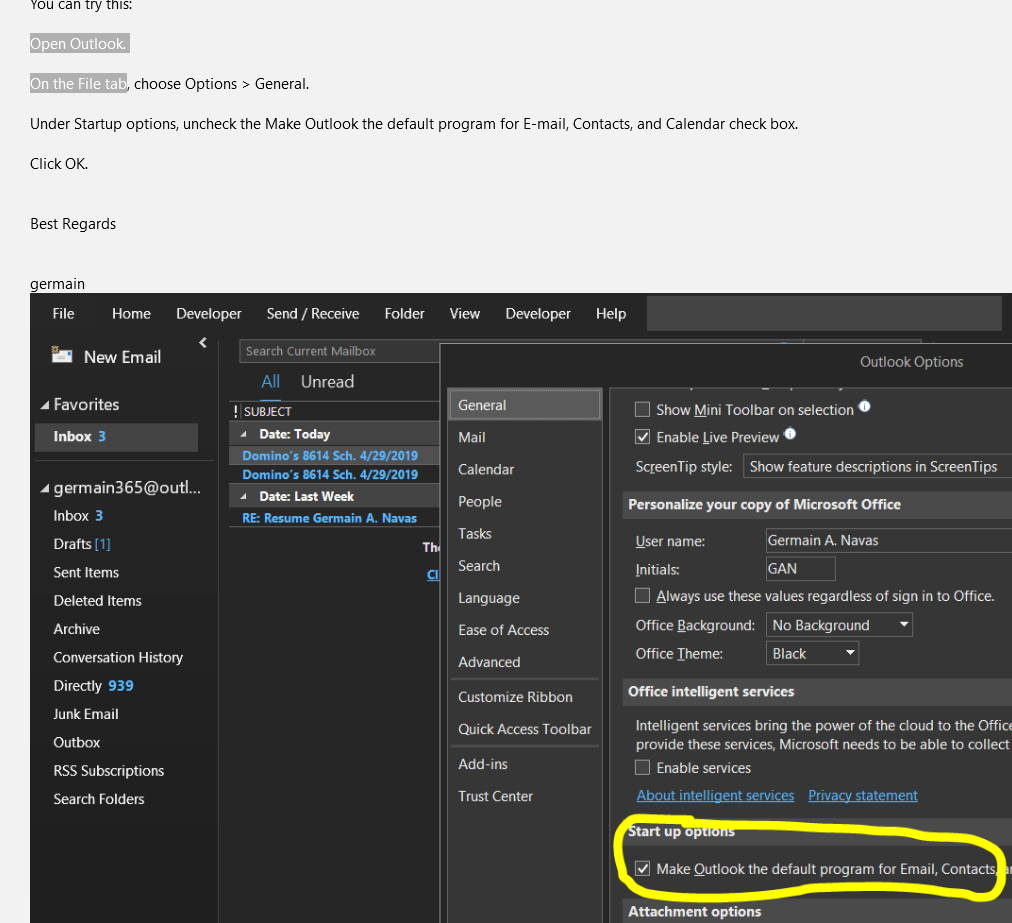This screenshot has height=923, width=1012.
Task: Uncheck Make Outlook the default program checkbox
Action: pos(642,869)
